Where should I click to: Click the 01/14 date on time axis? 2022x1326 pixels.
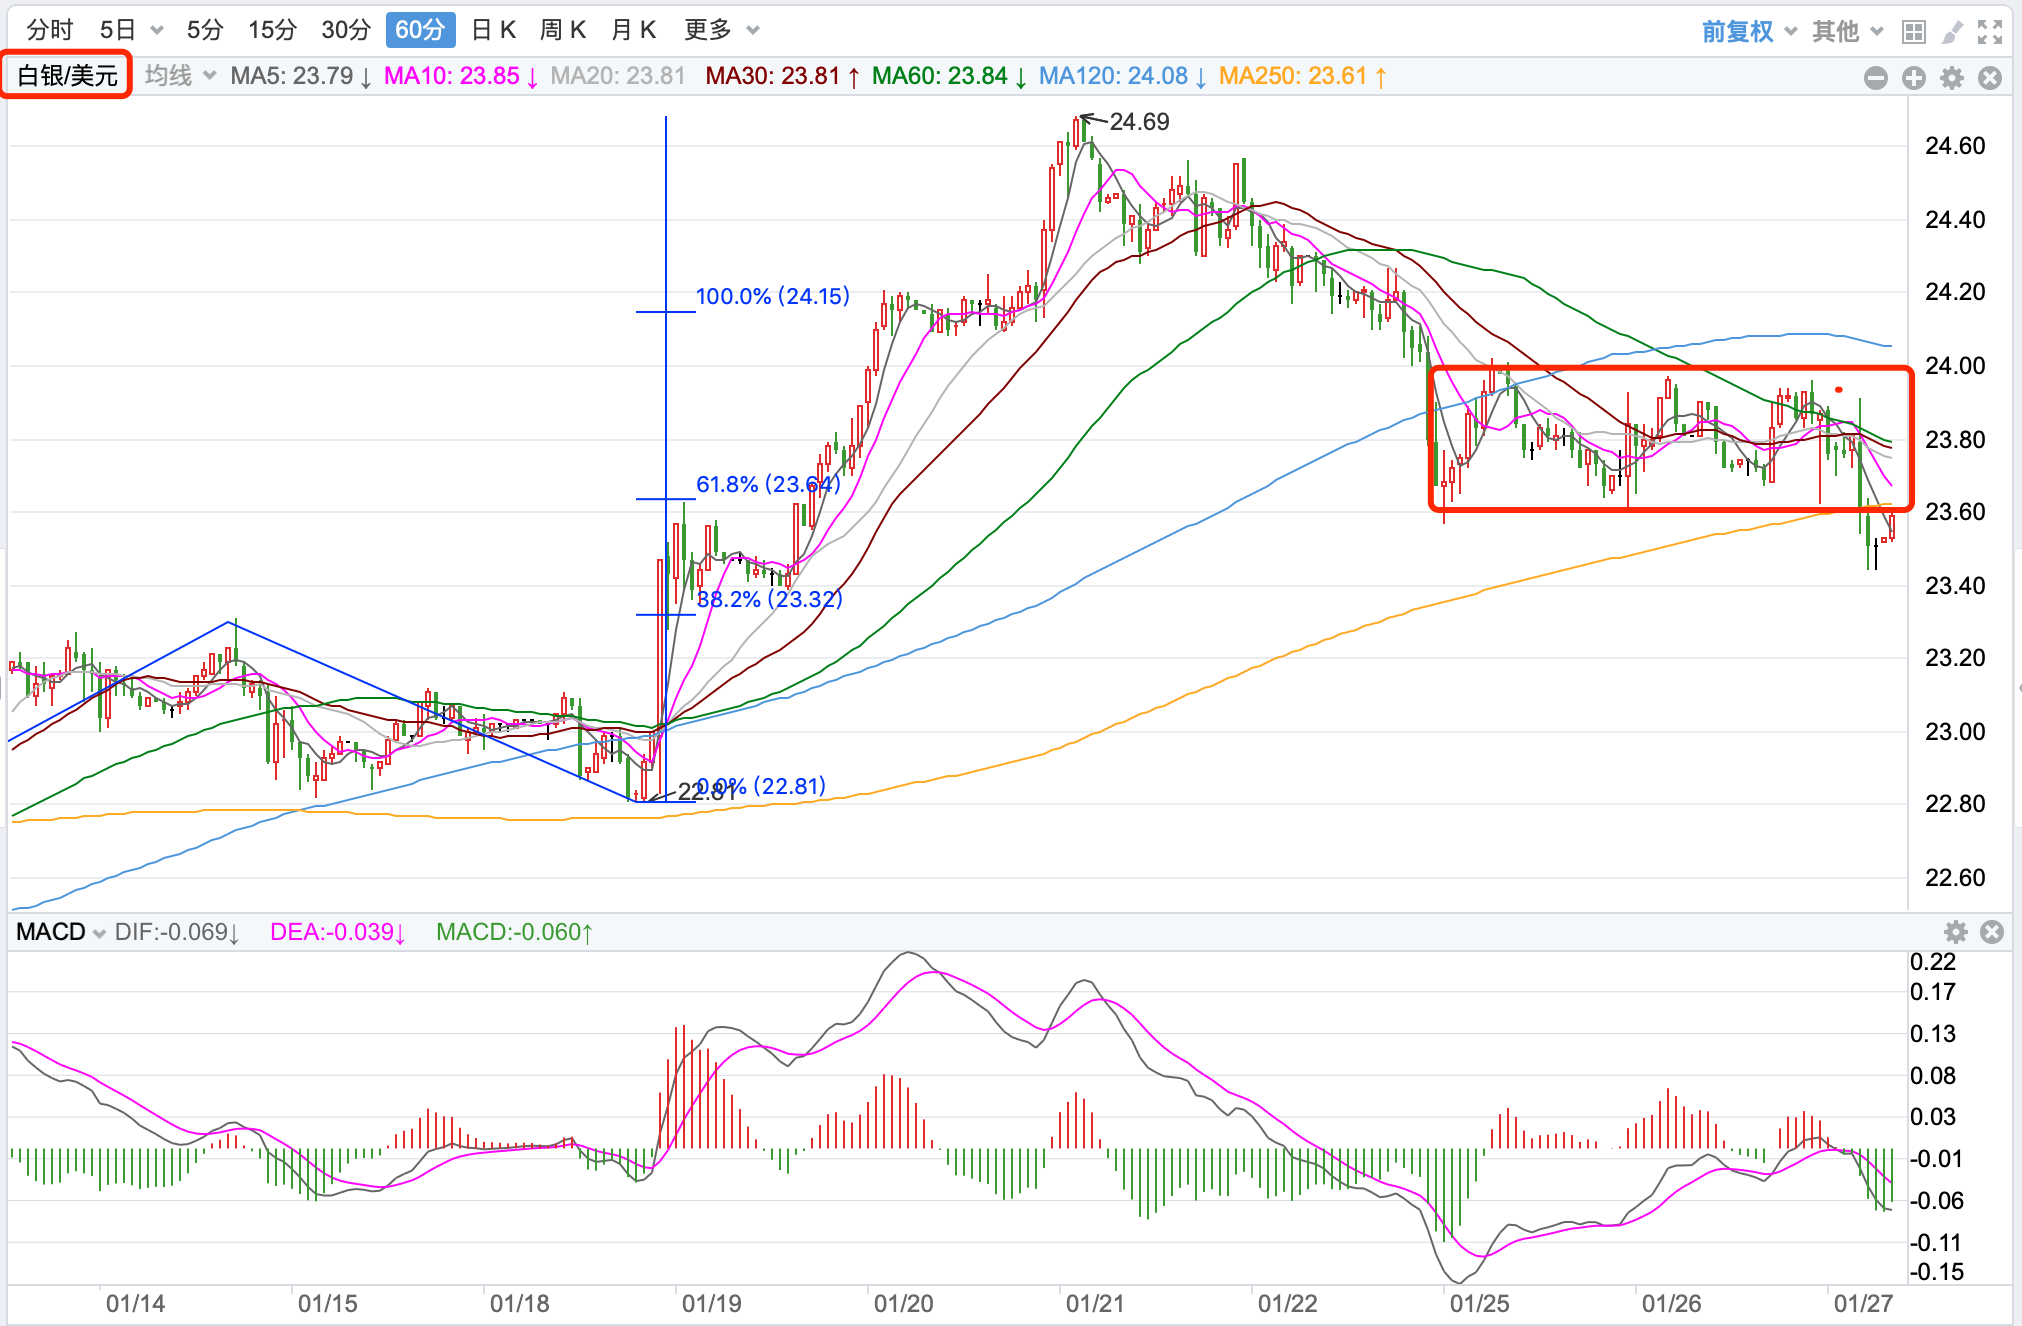(135, 1304)
